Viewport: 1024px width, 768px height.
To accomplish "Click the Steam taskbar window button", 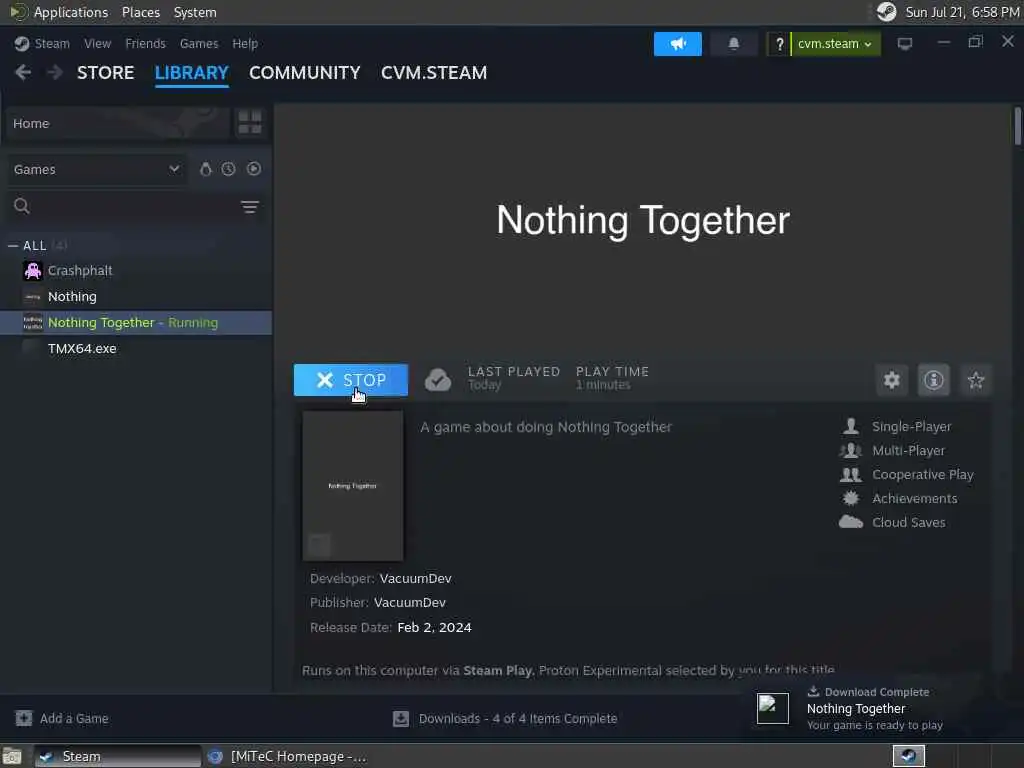I will [118, 756].
